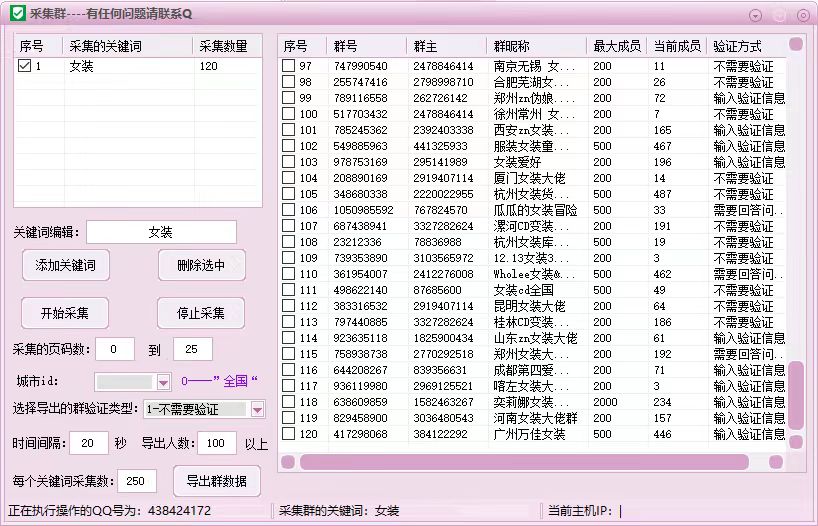This screenshot has width=818, height=526.
Task: Check row 118 with 2000 max members
Action: pyautogui.click(x=288, y=401)
